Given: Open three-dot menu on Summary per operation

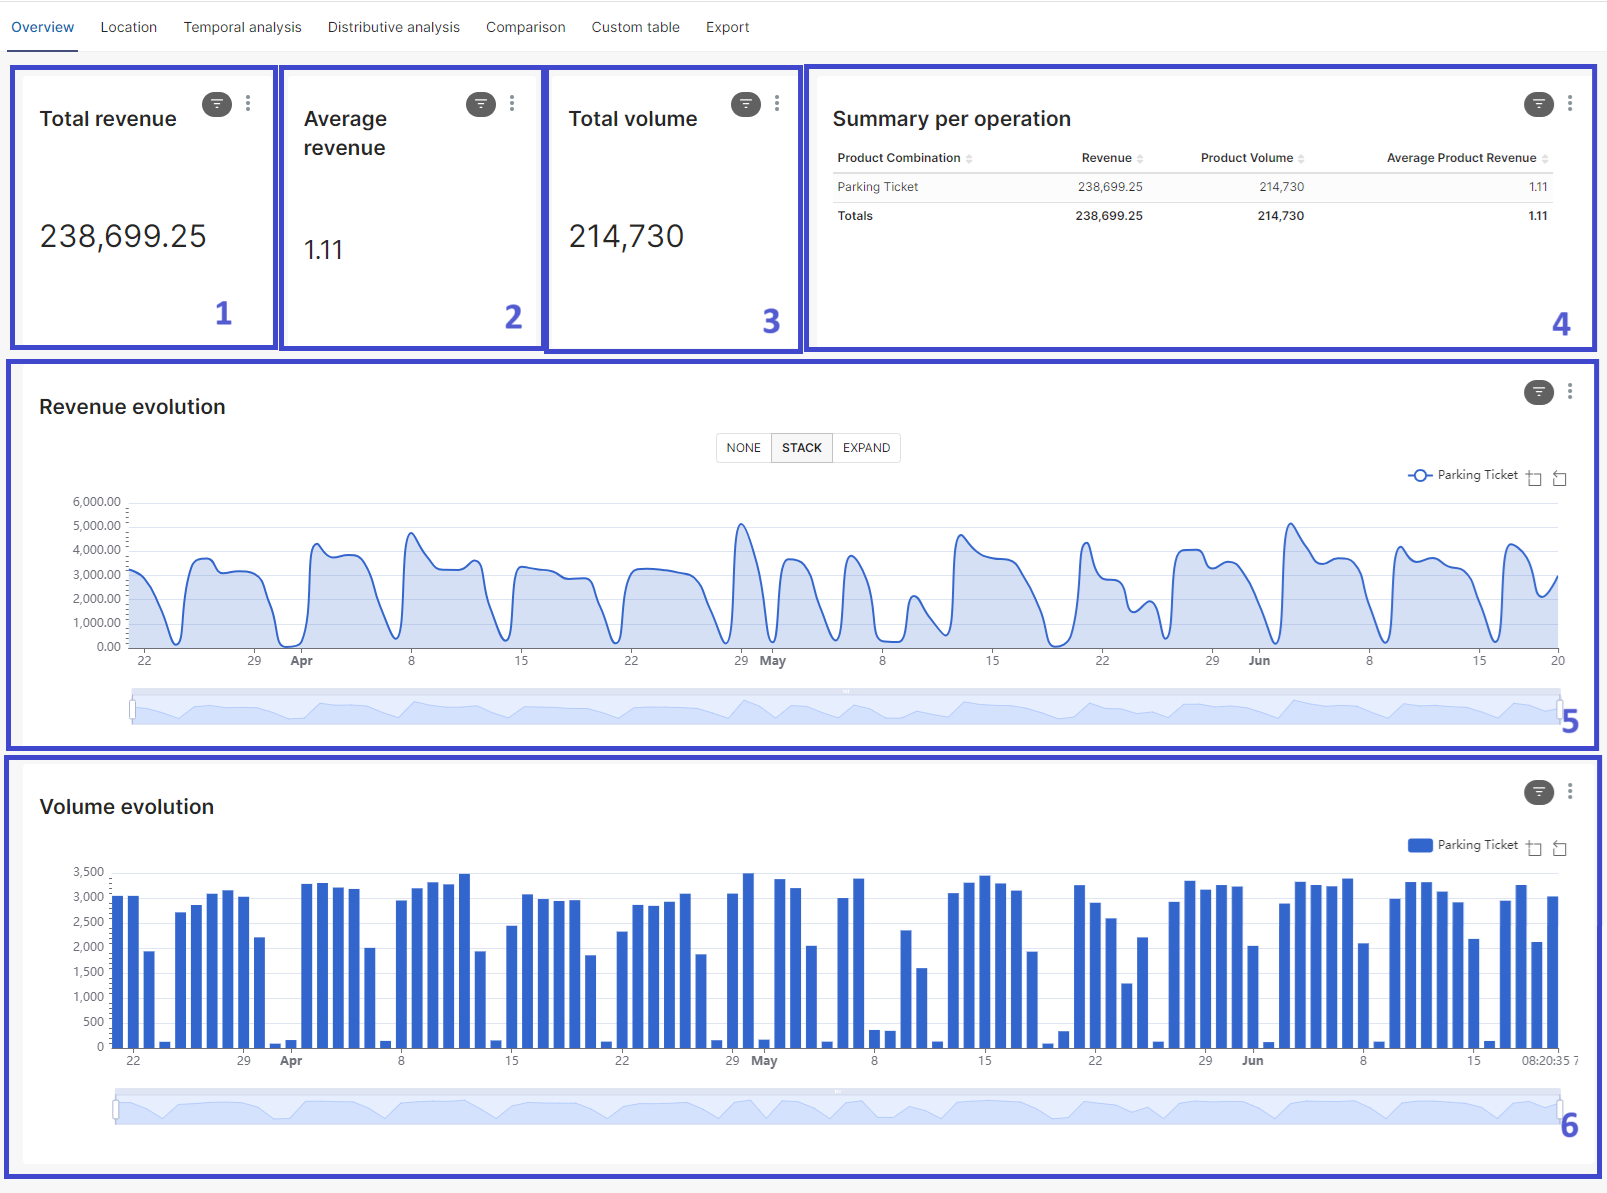Looking at the screenshot, I should click(x=1570, y=103).
